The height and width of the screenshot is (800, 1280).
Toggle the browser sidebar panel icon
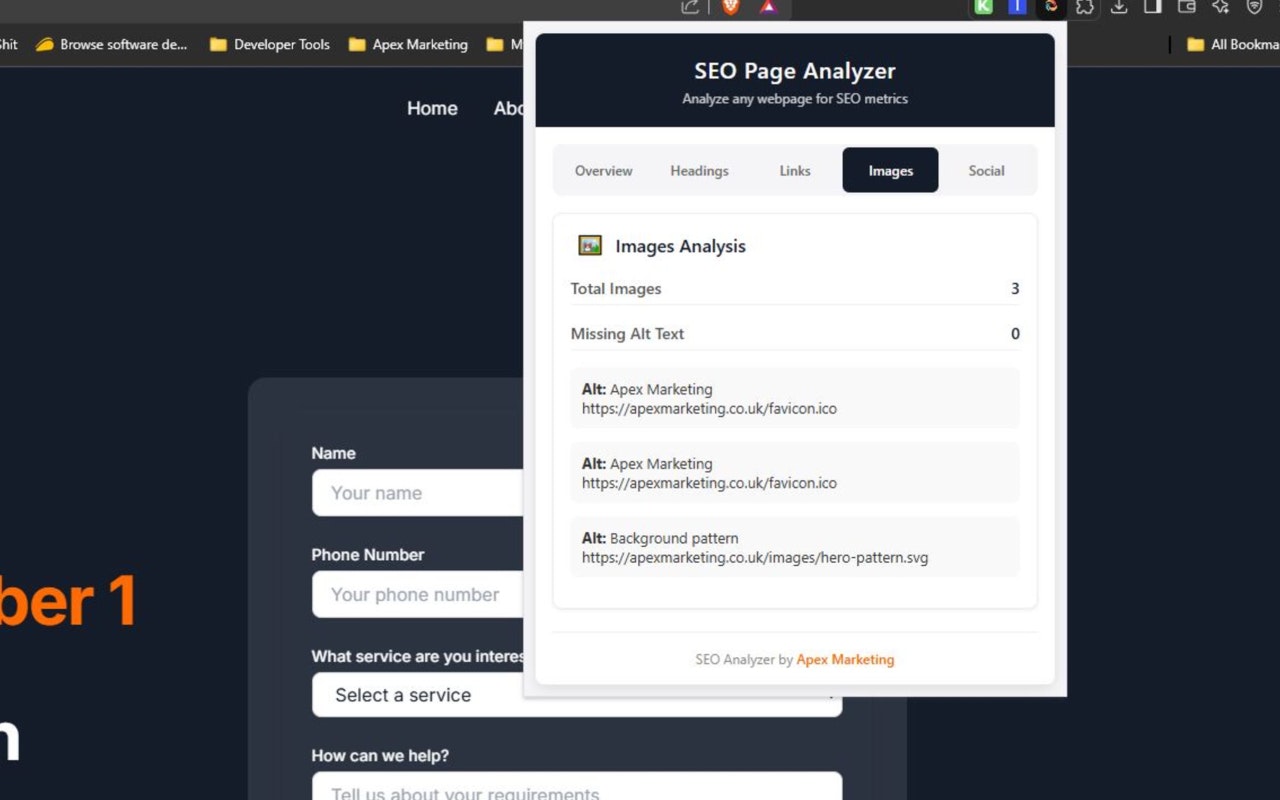click(1153, 6)
